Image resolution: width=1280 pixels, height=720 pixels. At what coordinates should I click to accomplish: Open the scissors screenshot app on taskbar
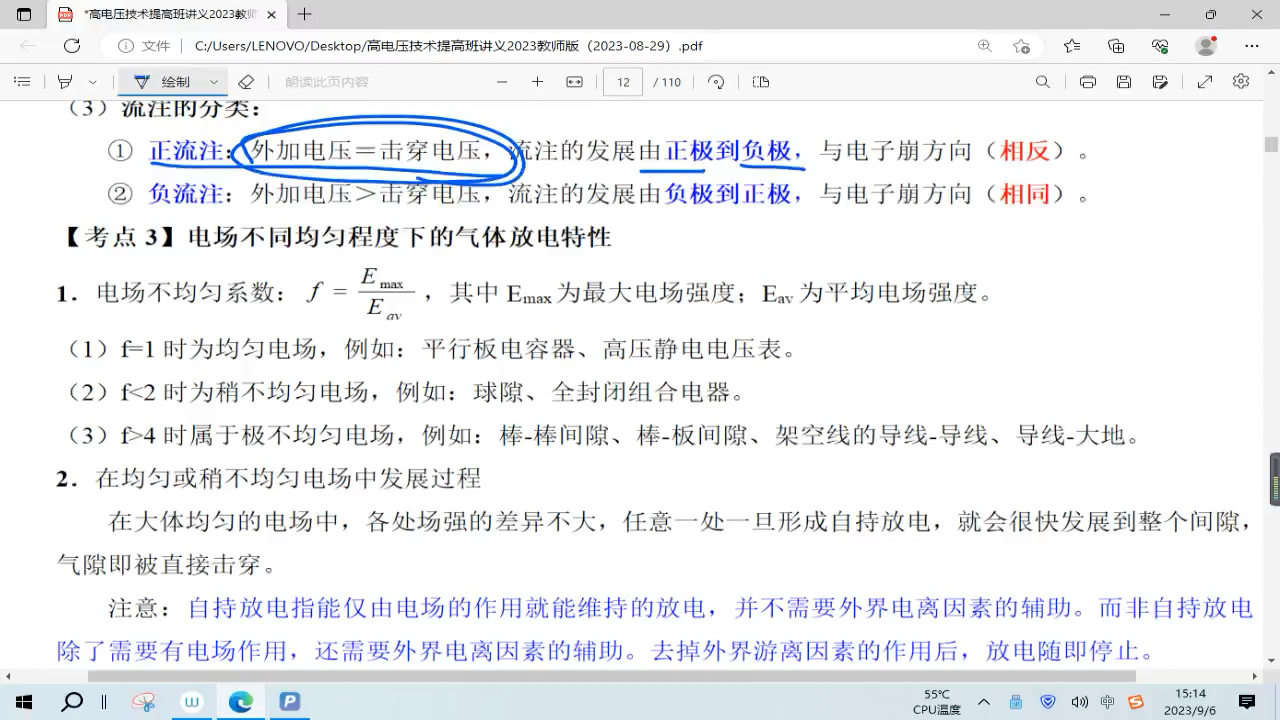click(143, 701)
